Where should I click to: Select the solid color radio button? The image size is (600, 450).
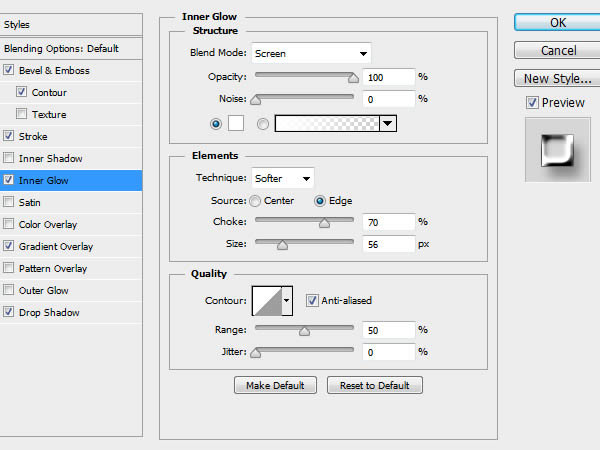pos(216,124)
